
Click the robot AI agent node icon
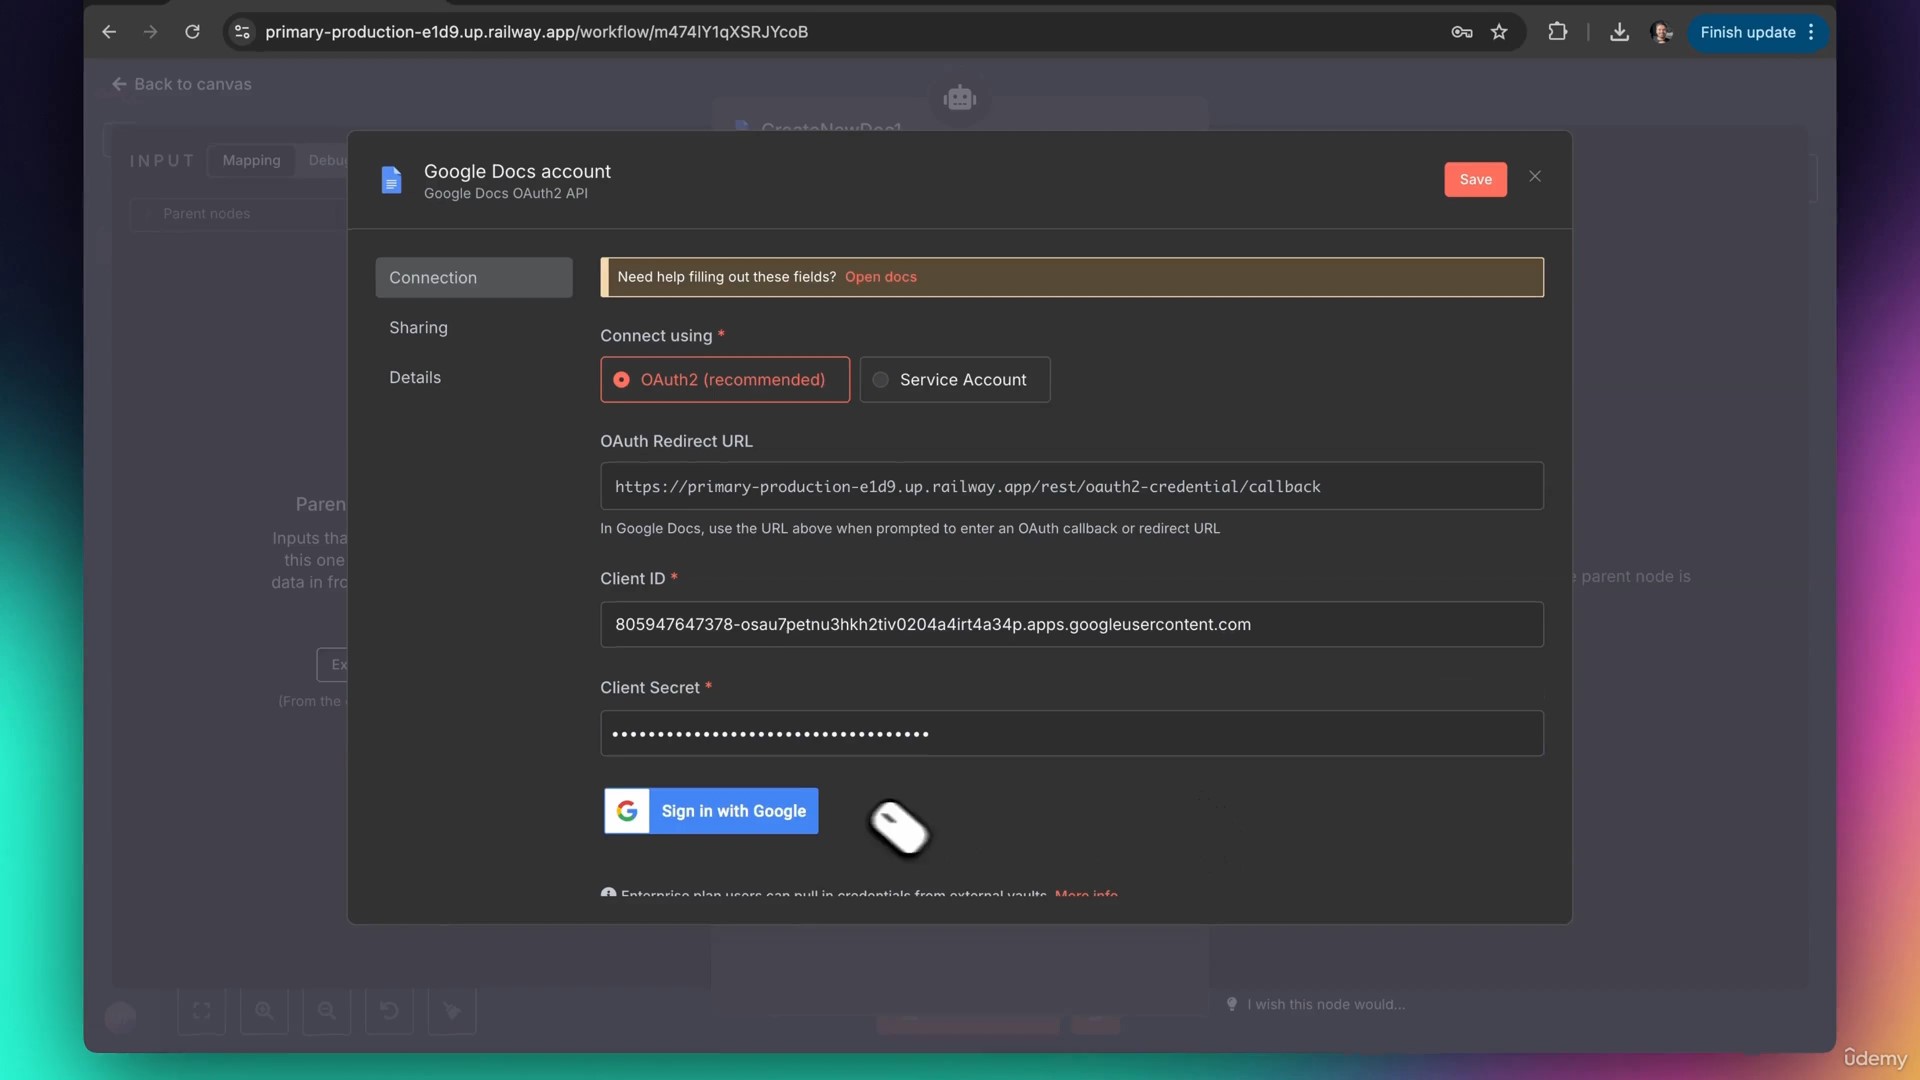(960, 98)
